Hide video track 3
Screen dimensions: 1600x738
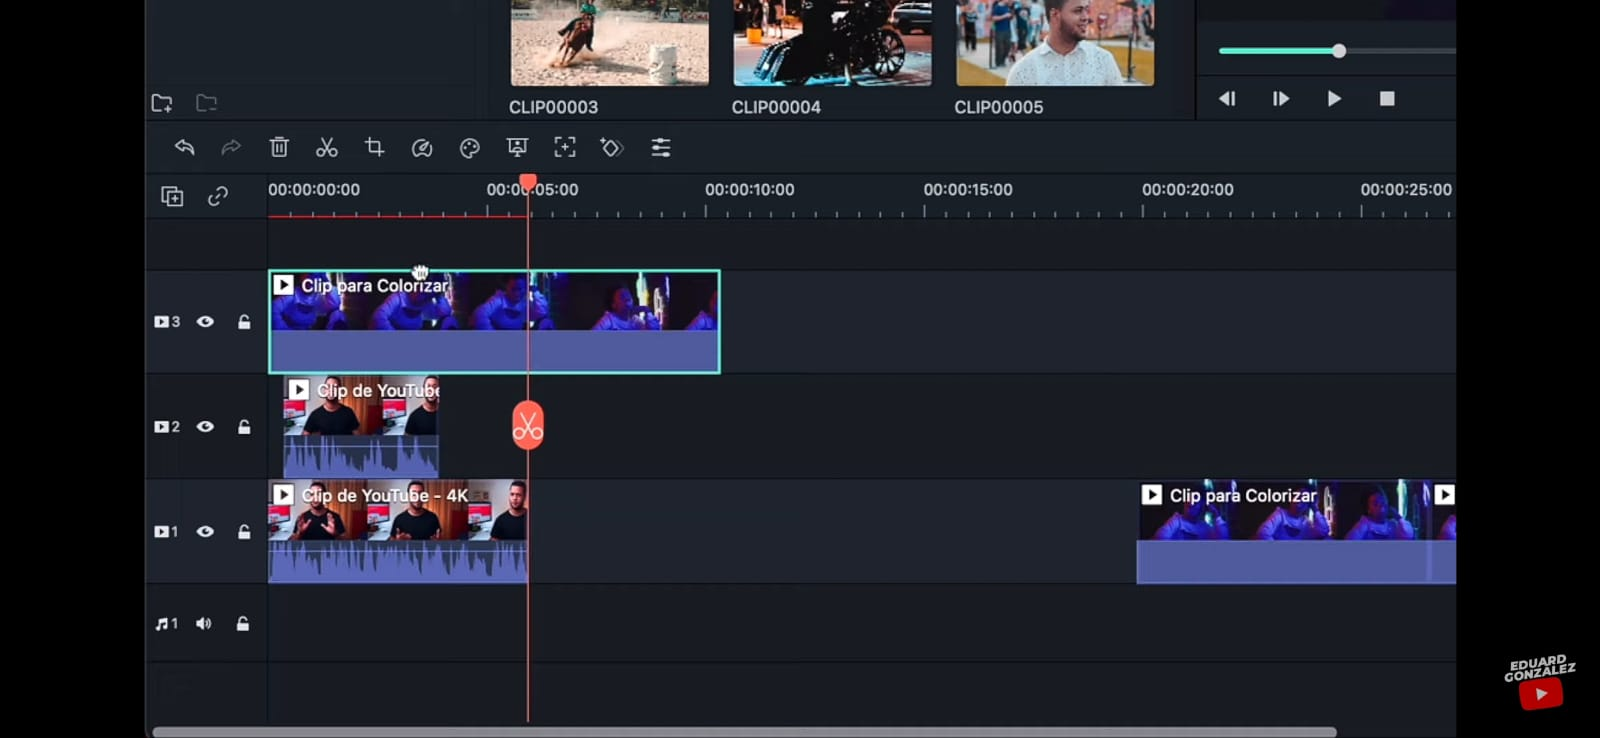click(205, 322)
